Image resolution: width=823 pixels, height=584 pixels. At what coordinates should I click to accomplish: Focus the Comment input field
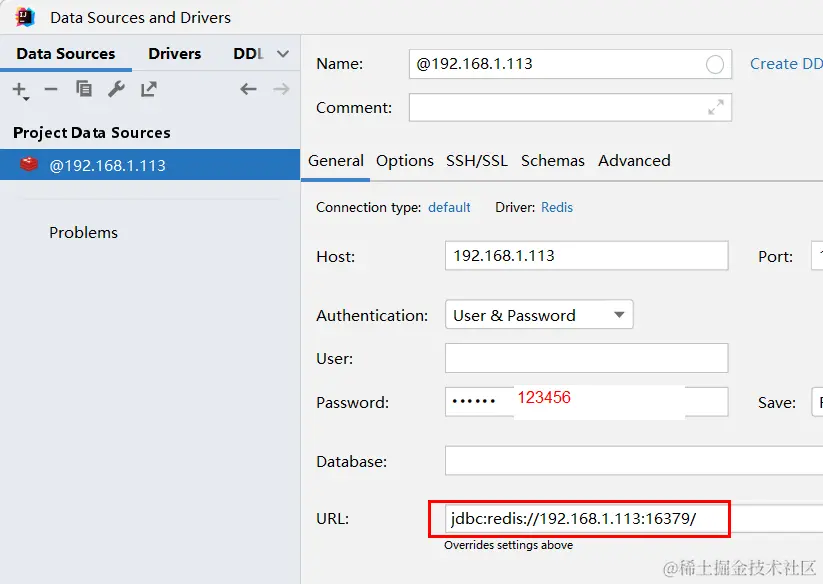coord(570,107)
